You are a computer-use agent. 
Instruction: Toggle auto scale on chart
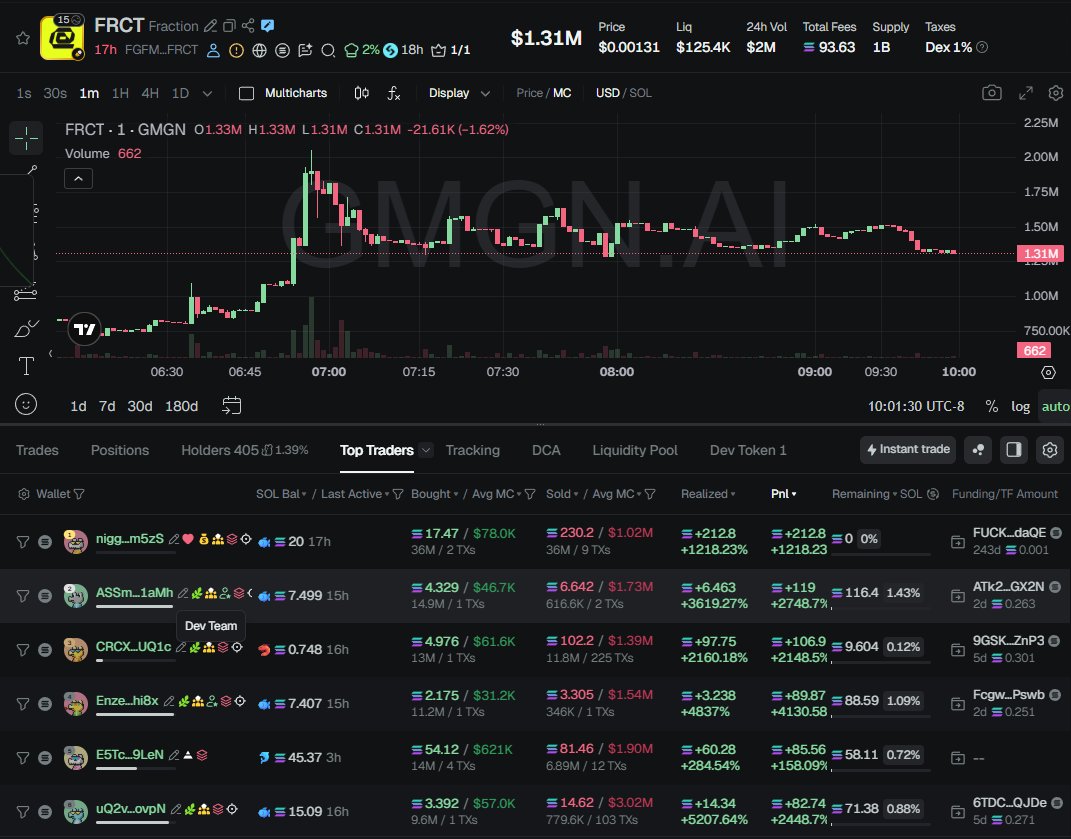pyautogui.click(x=1055, y=407)
